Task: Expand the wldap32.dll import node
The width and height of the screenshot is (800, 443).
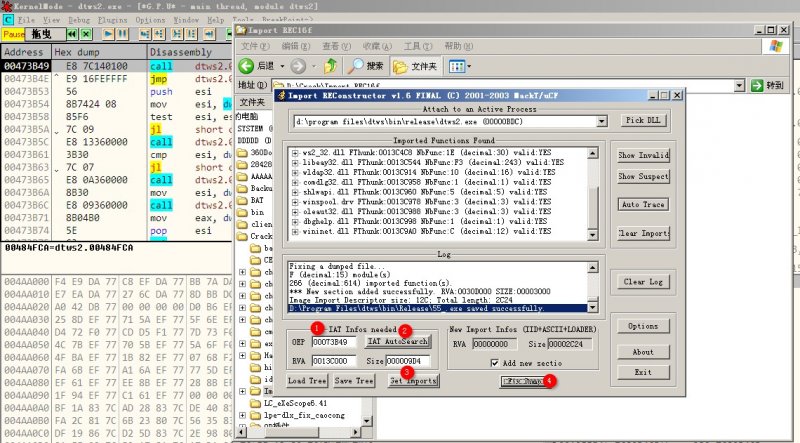Action: tap(295, 172)
